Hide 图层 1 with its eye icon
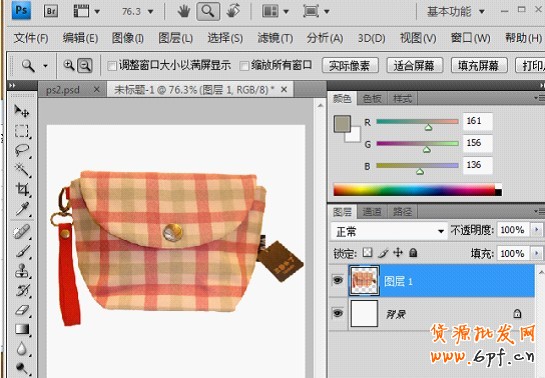Screen dimensions: 545x378 (x=338, y=280)
